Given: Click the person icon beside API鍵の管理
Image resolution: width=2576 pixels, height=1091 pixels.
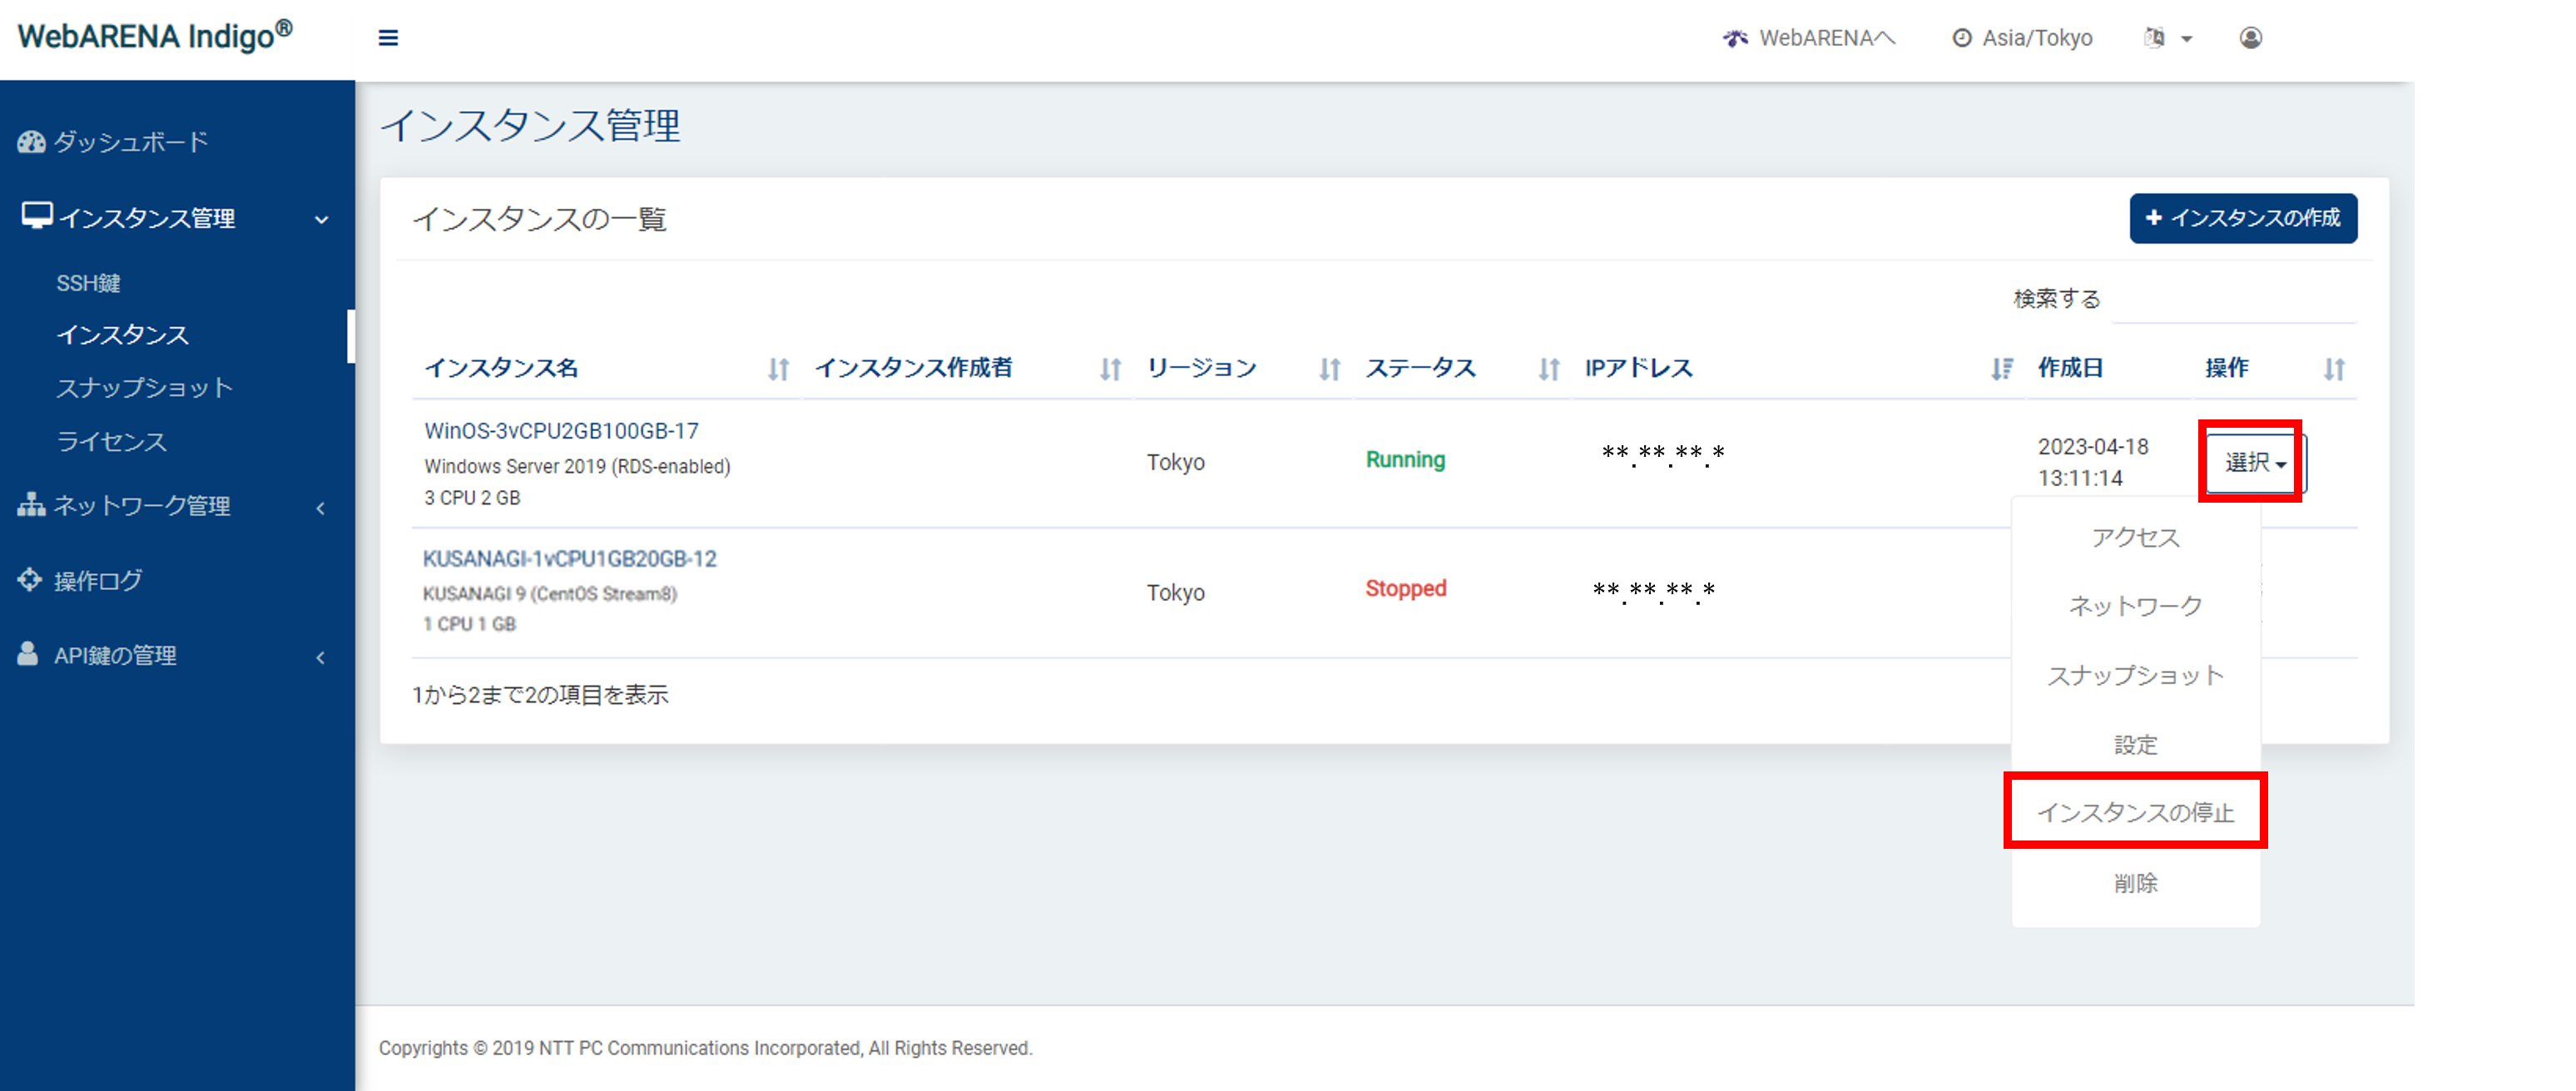Looking at the screenshot, I should pyautogui.click(x=27, y=655).
